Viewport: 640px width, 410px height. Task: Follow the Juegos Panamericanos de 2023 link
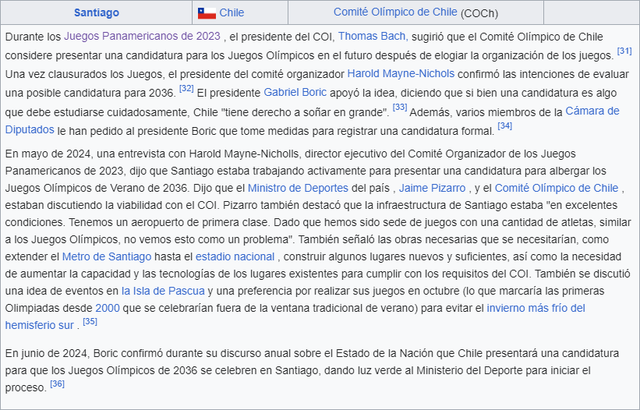click(x=142, y=36)
